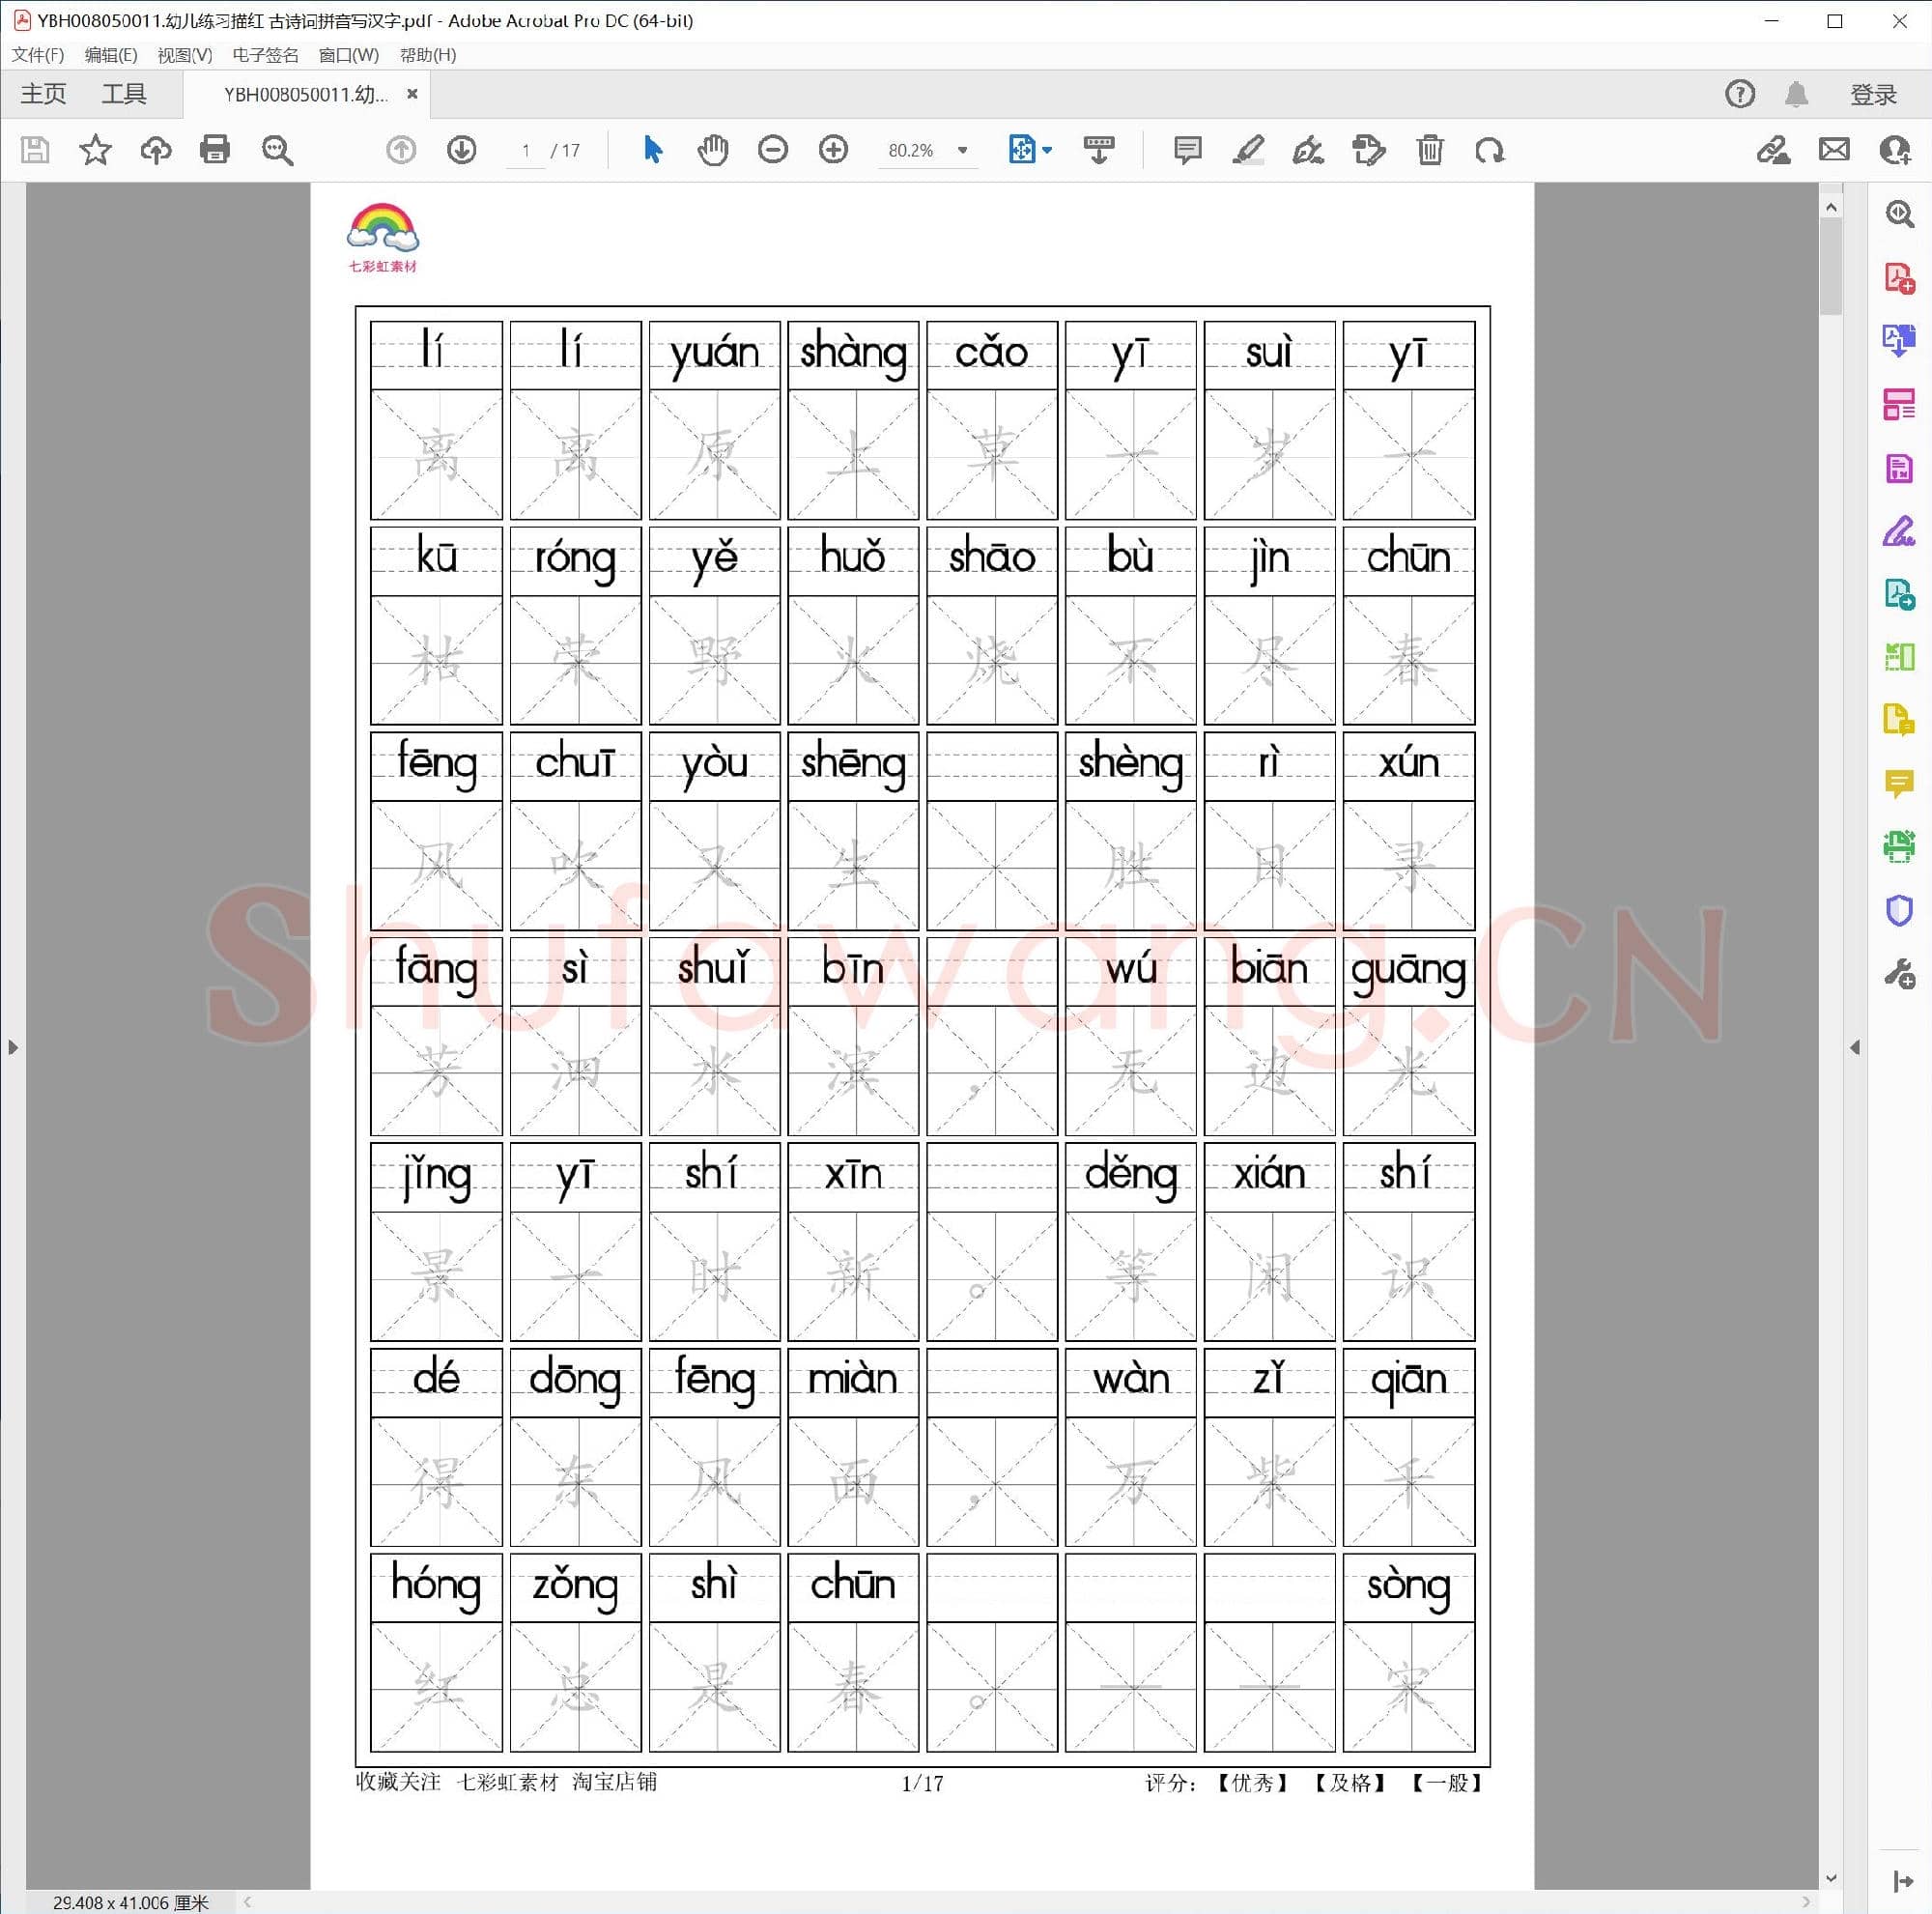Image resolution: width=1932 pixels, height=1914 pixels.
Task: Open the zoom percentage dropdown
Action: (x=962, y=150)
